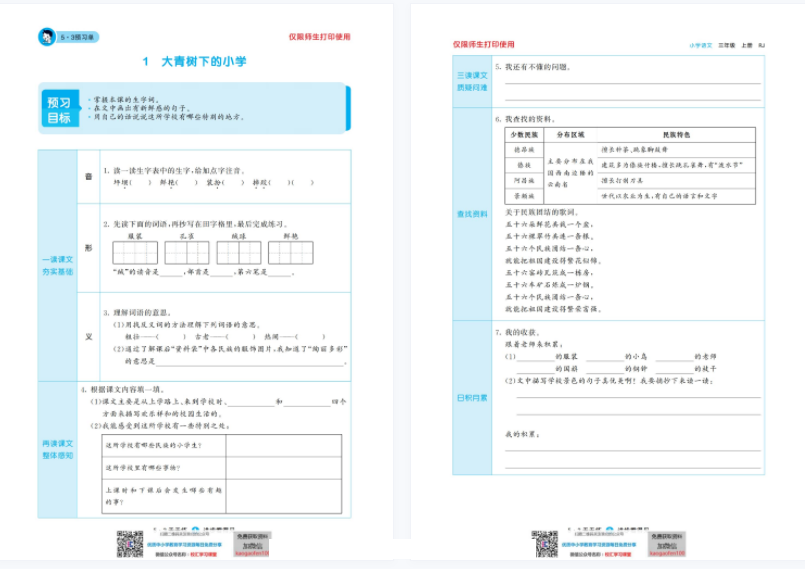Click the "查找资料" section label
The image size is (805, 569).
point(472,214)
